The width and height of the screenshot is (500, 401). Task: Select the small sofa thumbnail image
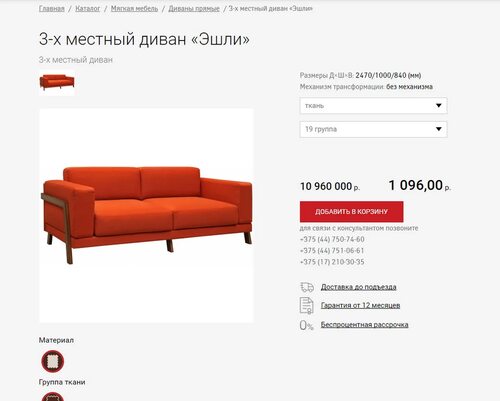(x=57, y=83)
